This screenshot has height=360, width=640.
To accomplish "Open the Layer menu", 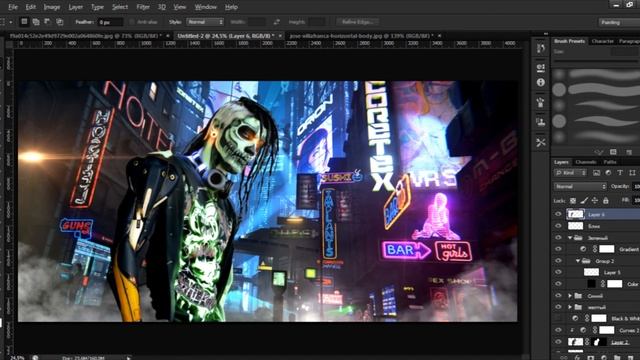I will 76,7.
